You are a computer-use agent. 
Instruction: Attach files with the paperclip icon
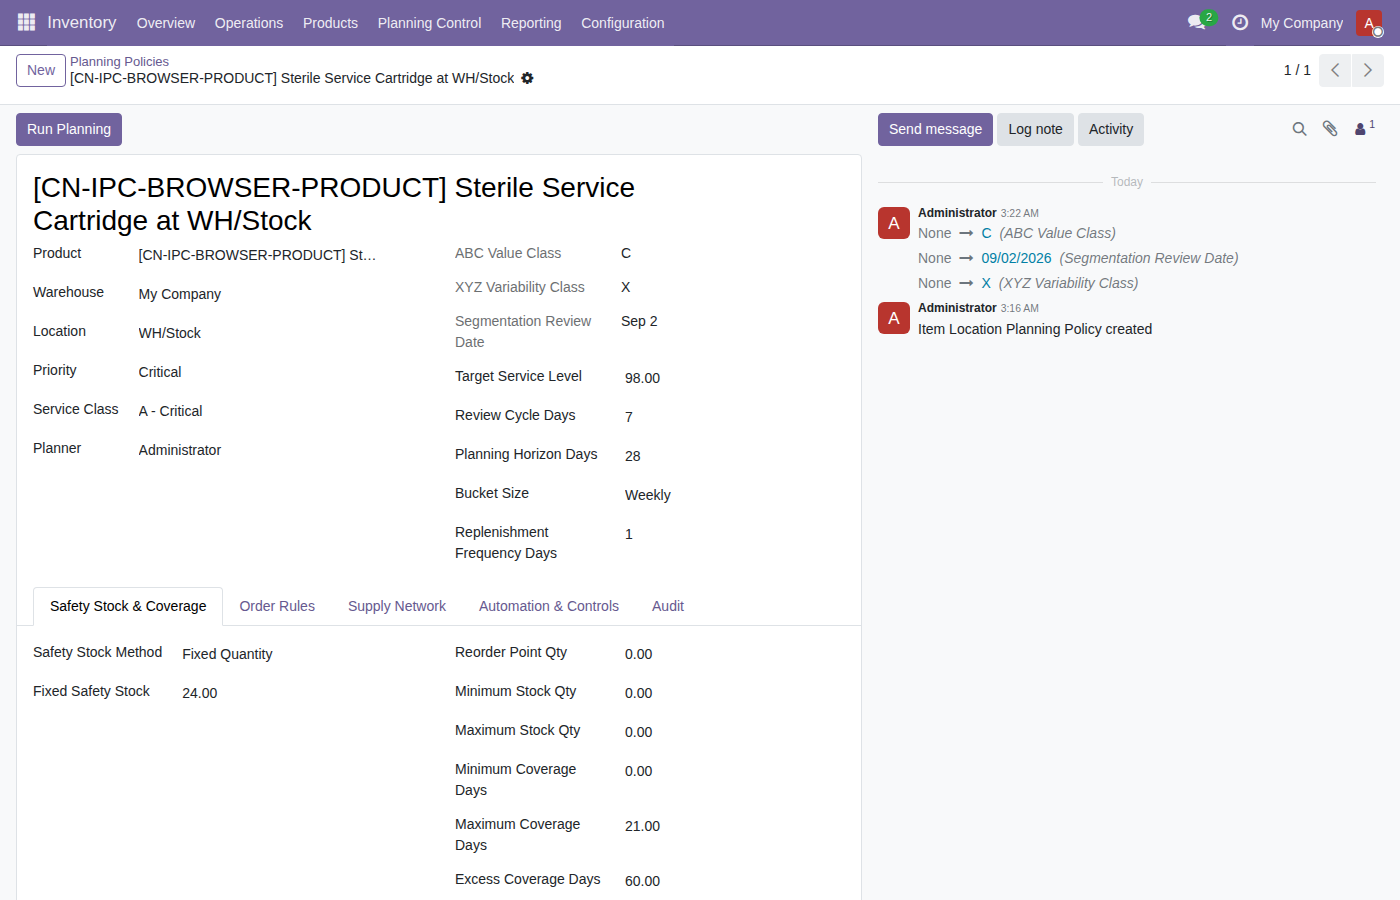pos(1330,129)
